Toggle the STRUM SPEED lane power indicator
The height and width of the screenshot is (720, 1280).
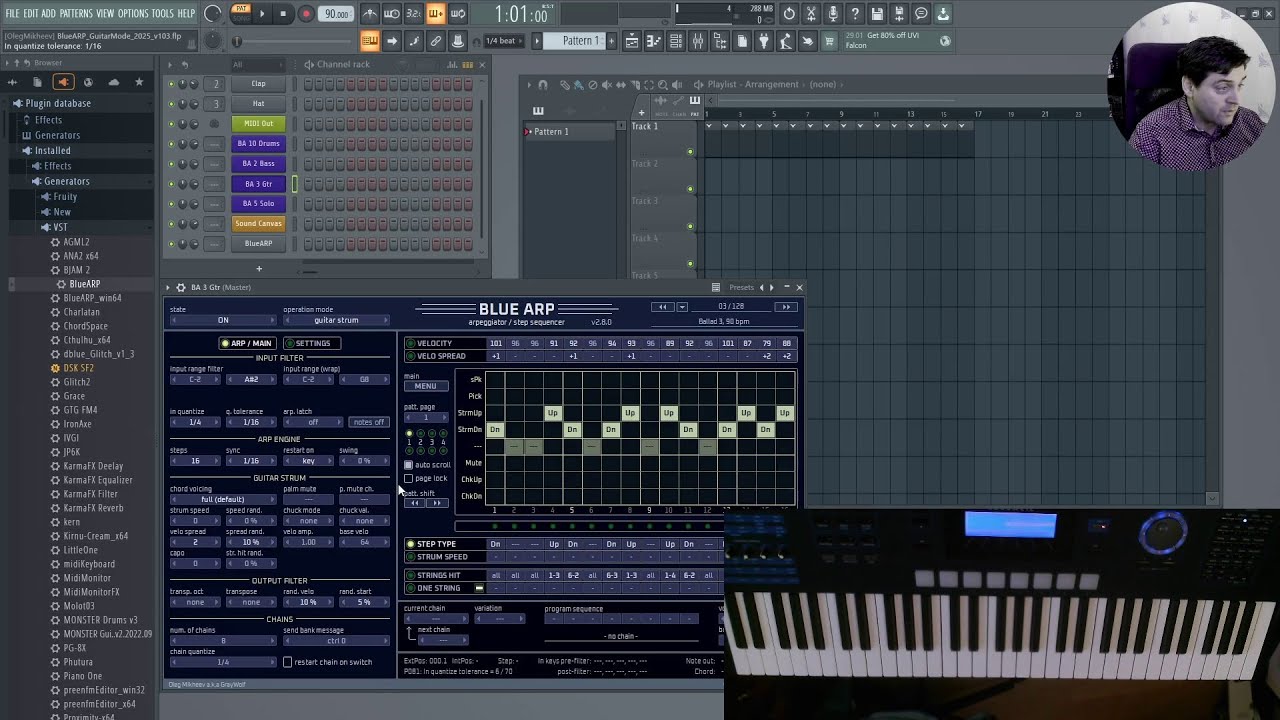tap(411, 557)
